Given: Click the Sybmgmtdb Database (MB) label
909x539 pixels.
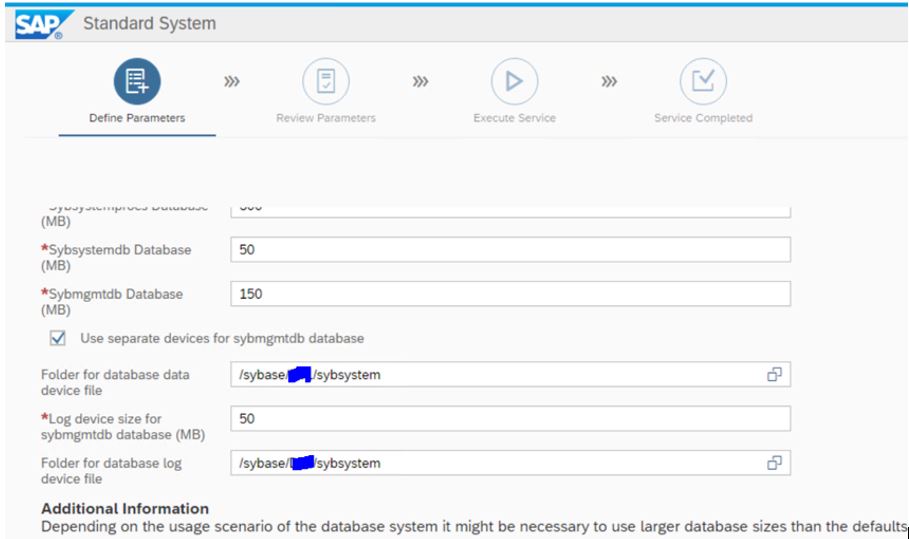Looking at the screenshot, I should pos(112,301).
